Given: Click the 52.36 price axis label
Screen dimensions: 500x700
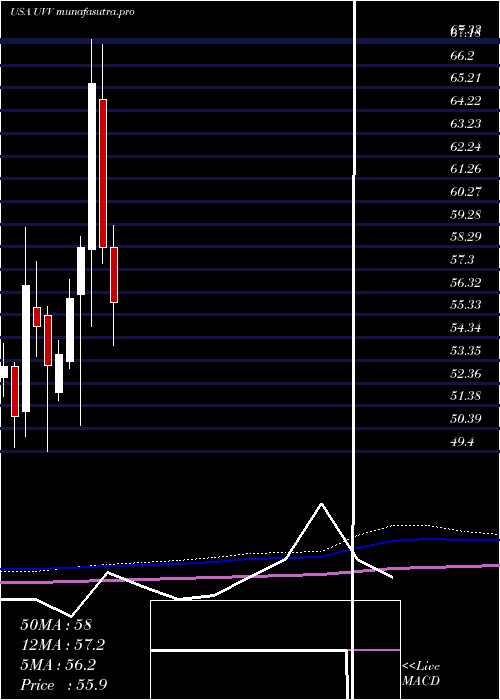Looking at the screenshot, I should point(466,374).
